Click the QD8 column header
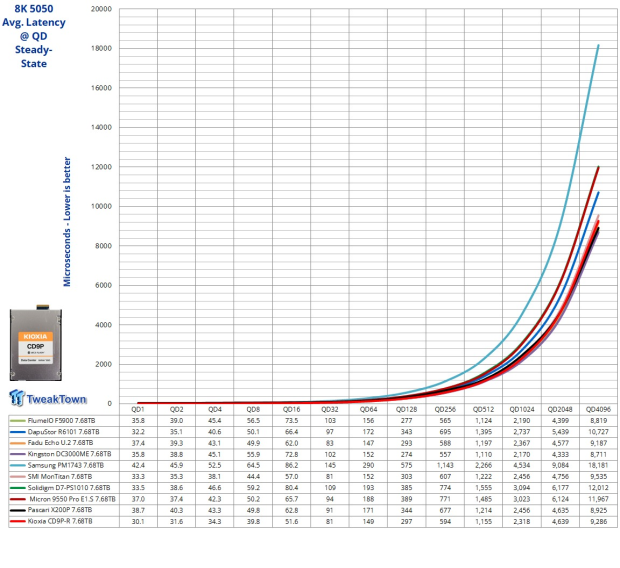Screen dimensions: 620x568 tap(253, 410)
